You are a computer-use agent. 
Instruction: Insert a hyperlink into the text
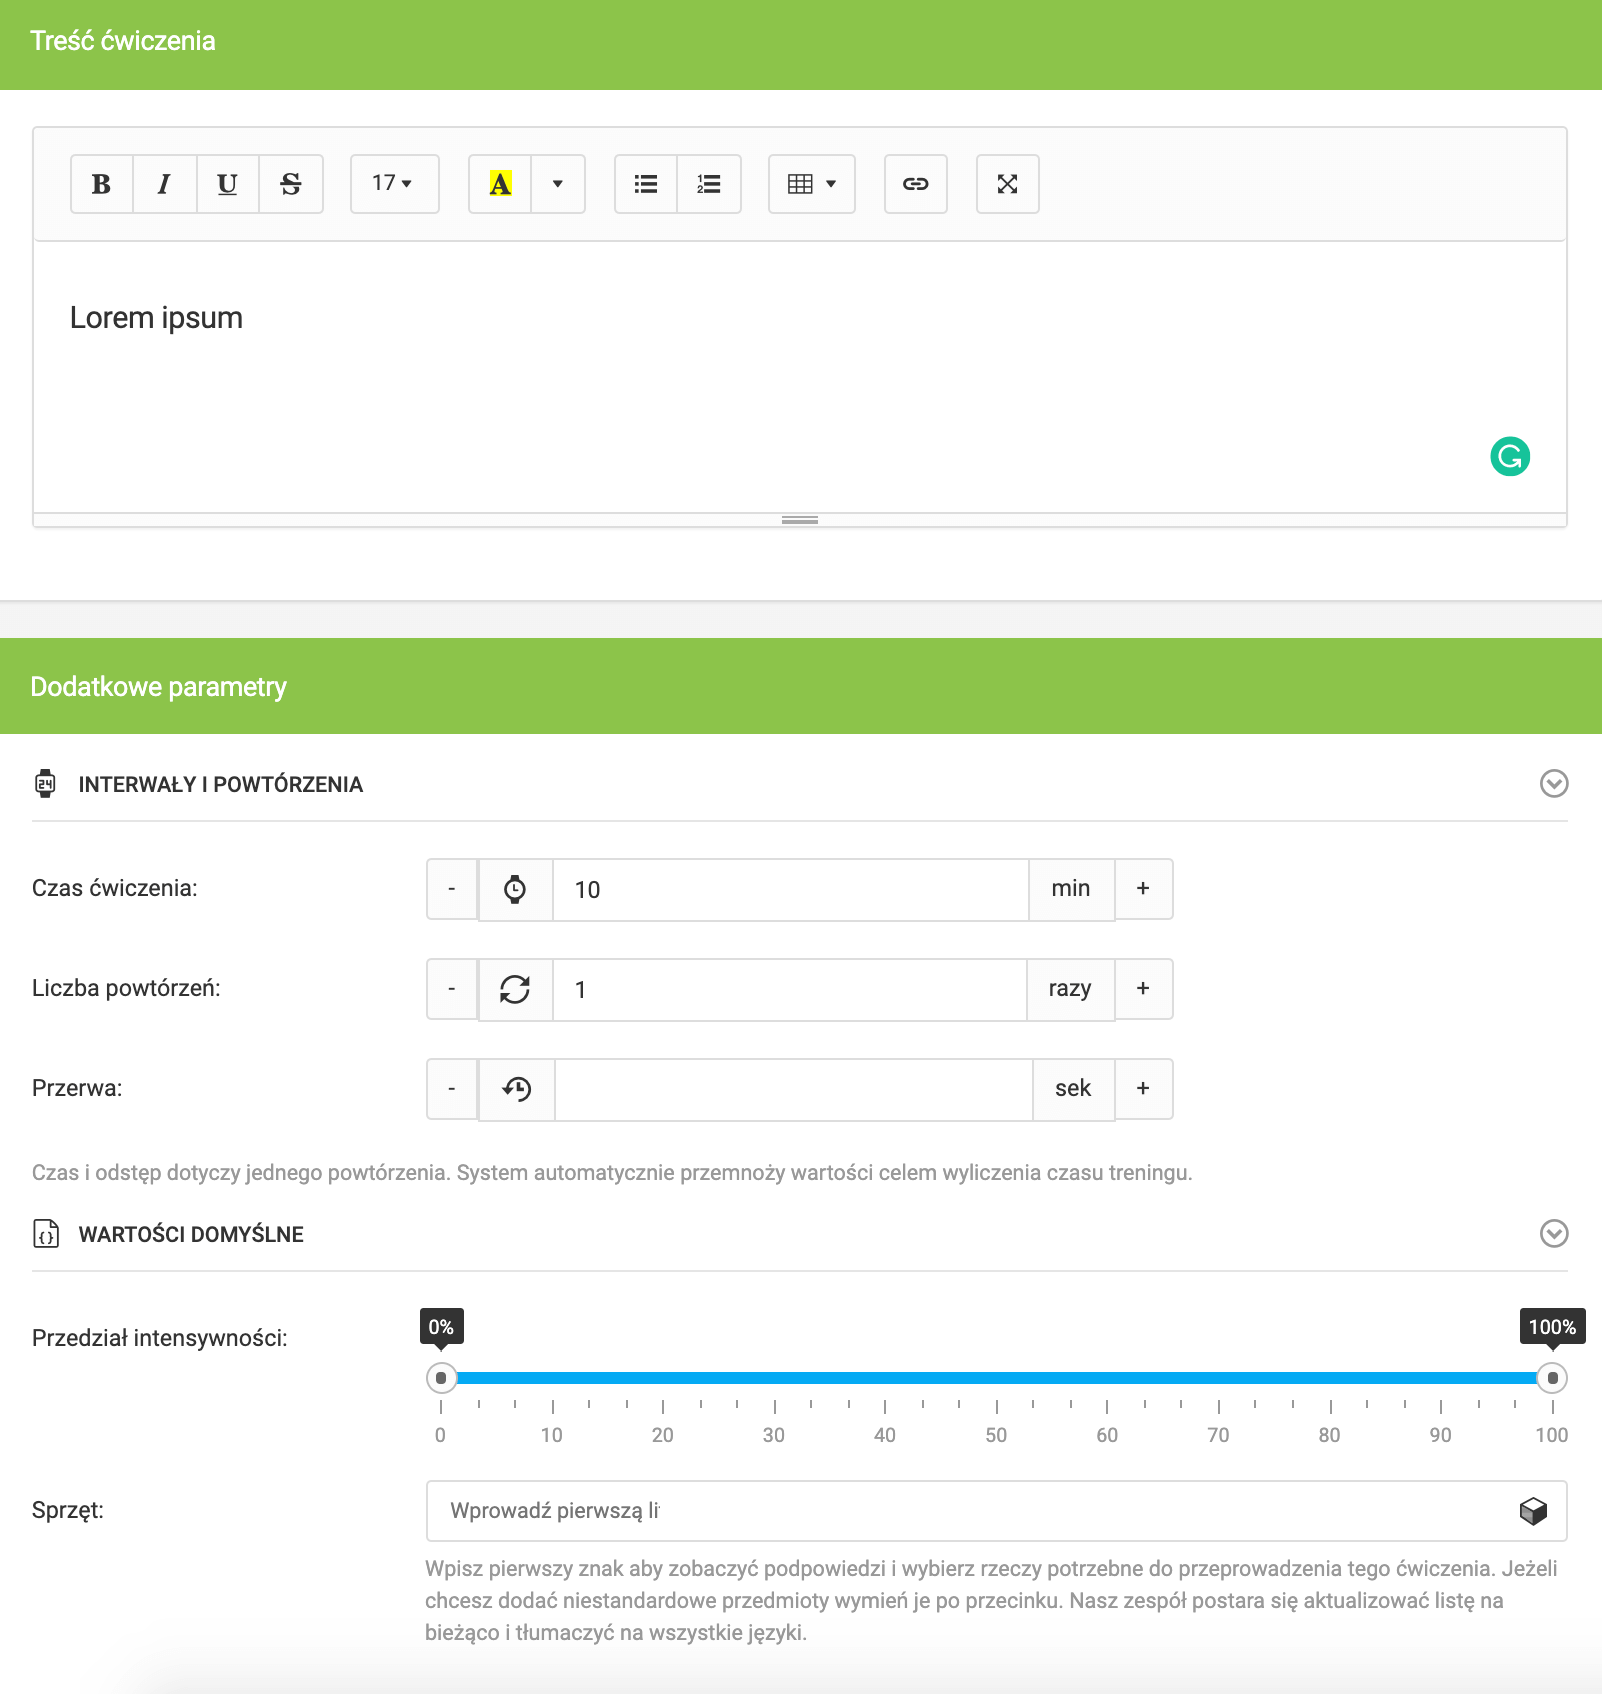tap(915, 184)
